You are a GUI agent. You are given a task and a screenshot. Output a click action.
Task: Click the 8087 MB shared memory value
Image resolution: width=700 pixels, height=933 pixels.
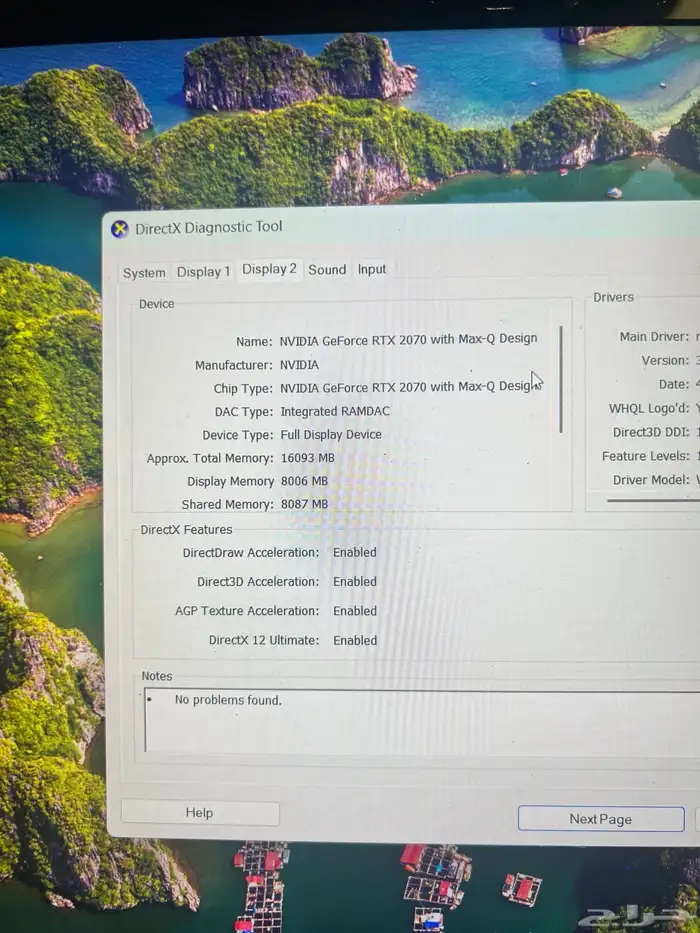pos(304,504)
